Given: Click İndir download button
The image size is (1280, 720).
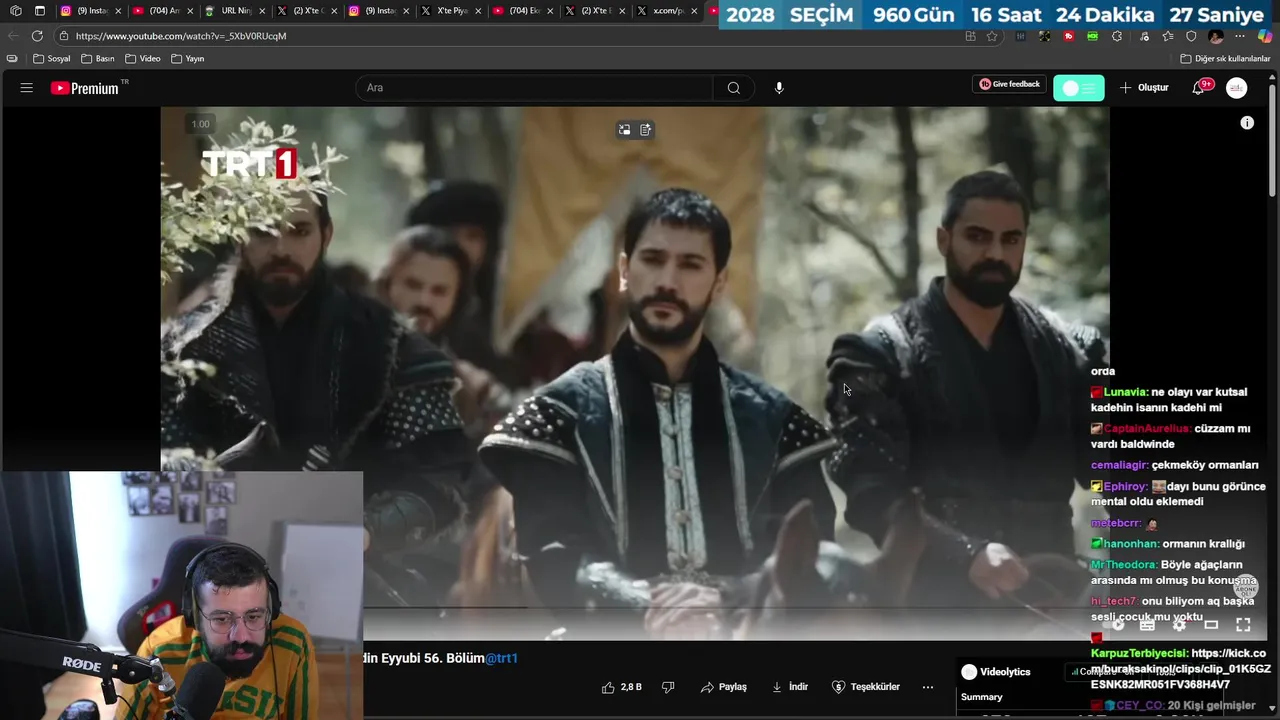Looking at the screenshot, I should click(x=790, y=687).
